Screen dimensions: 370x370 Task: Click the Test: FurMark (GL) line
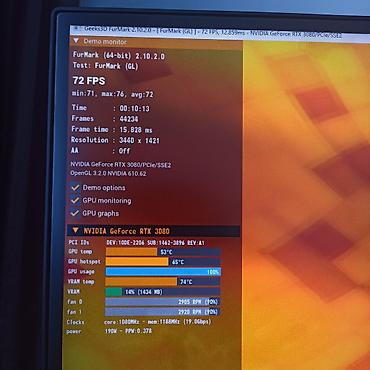coord(105,66)
